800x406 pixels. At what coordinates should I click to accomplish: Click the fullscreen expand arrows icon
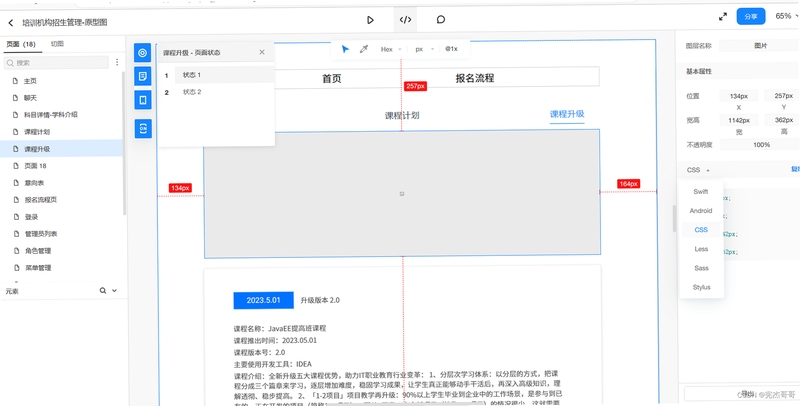point(722,17)
